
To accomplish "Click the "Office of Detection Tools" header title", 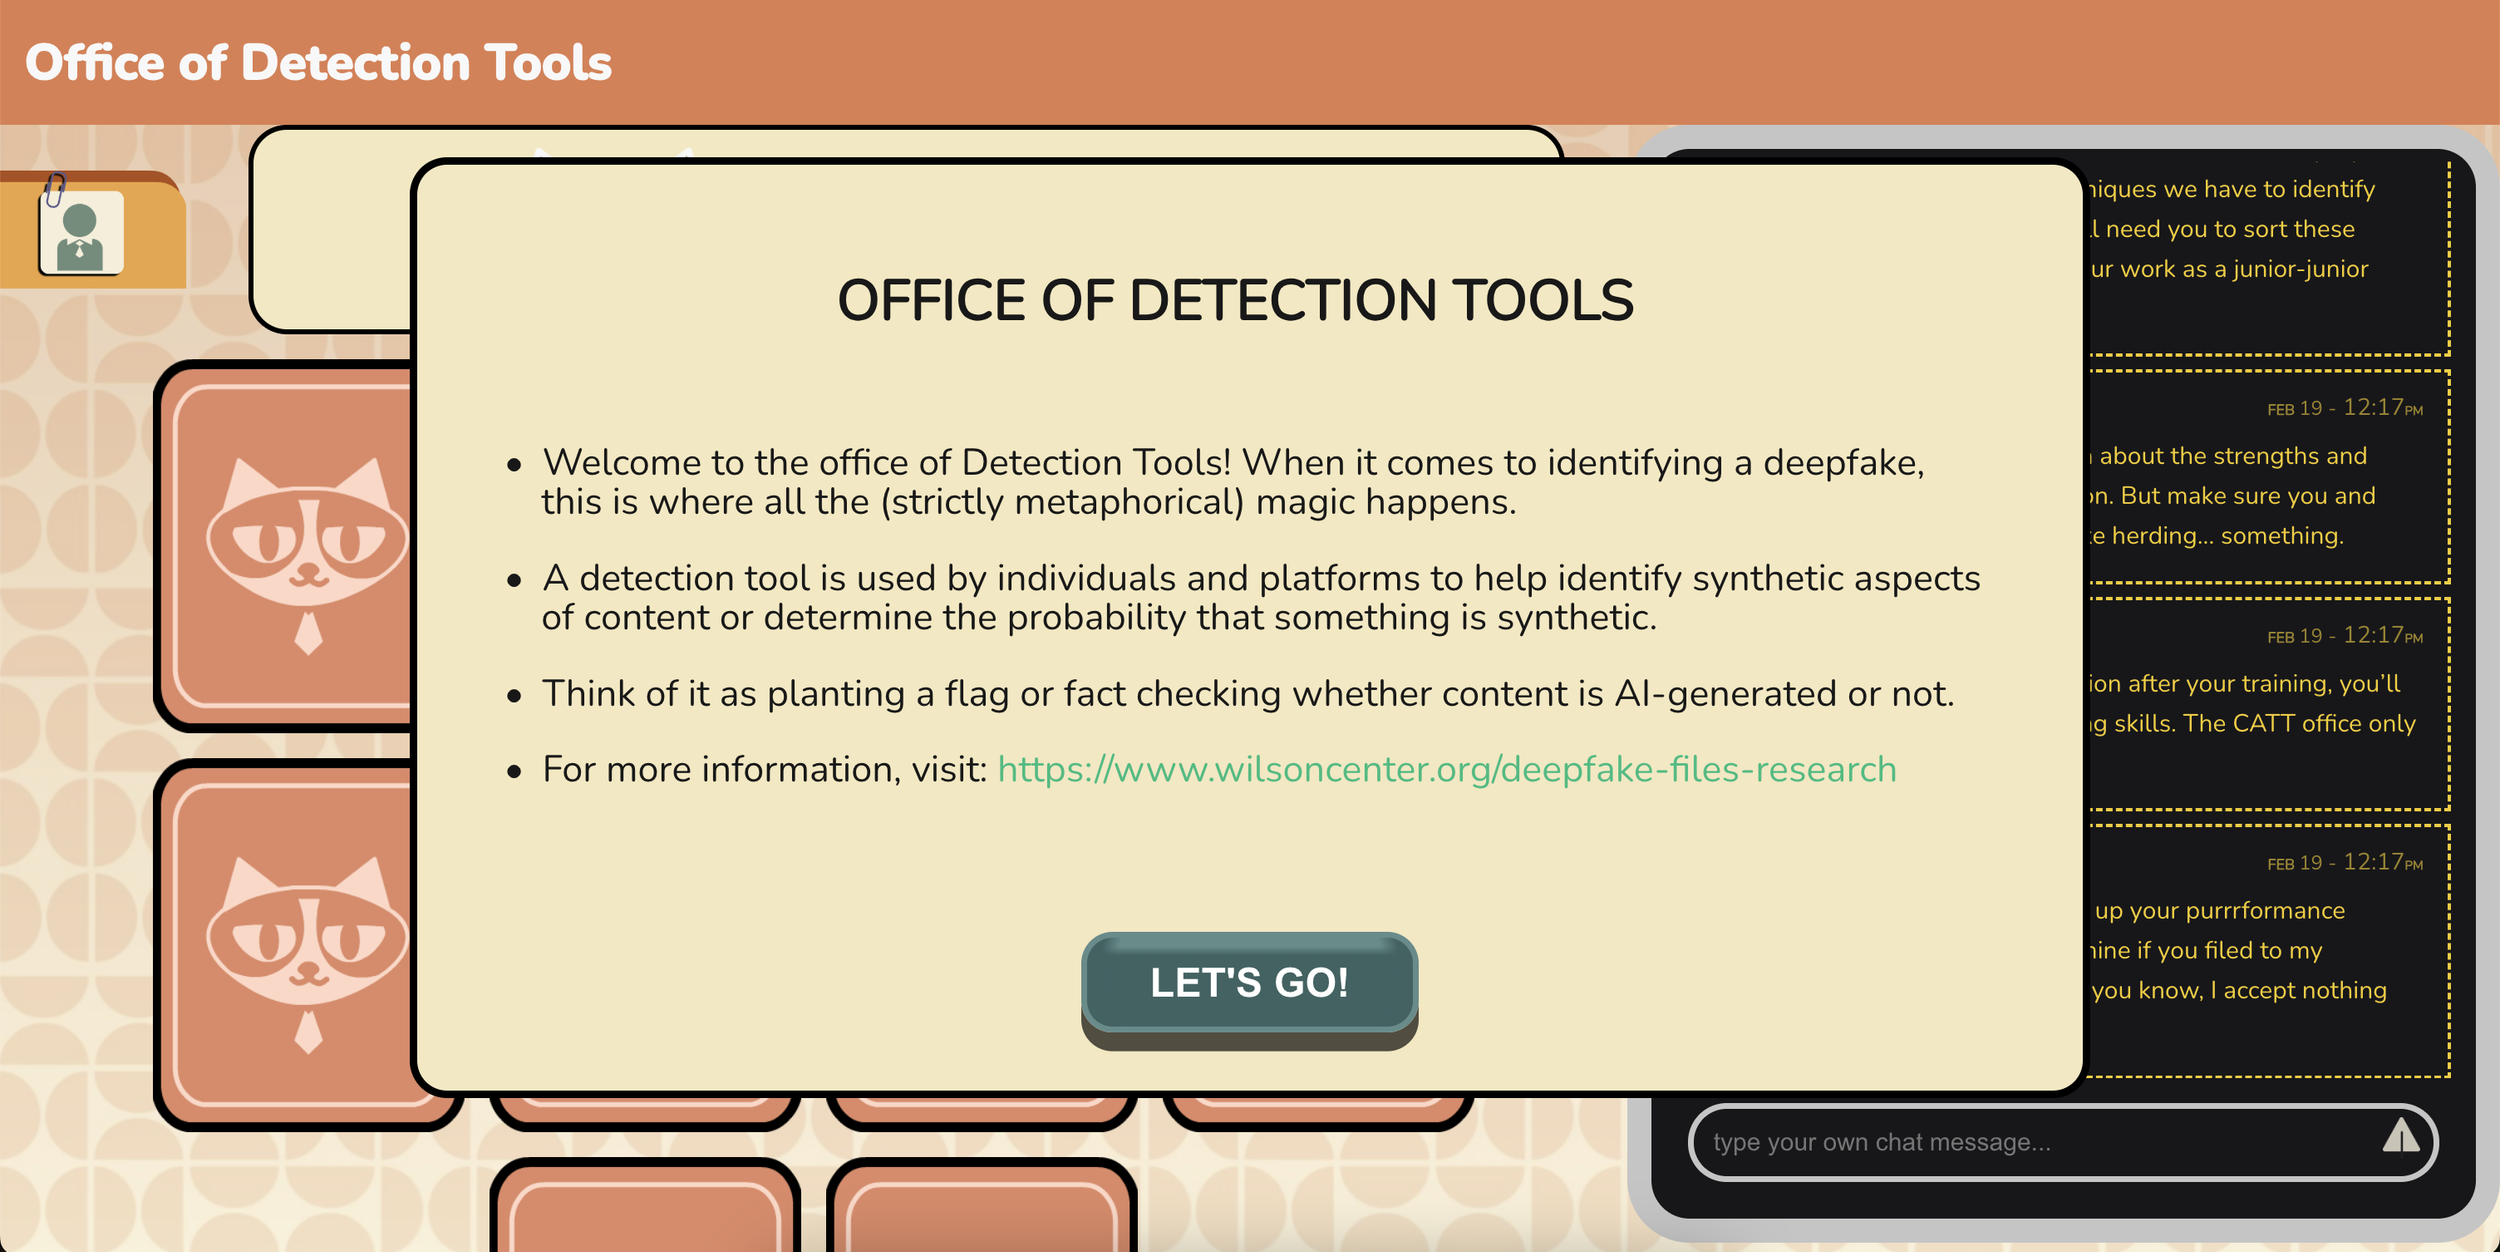I will [318, 63].
